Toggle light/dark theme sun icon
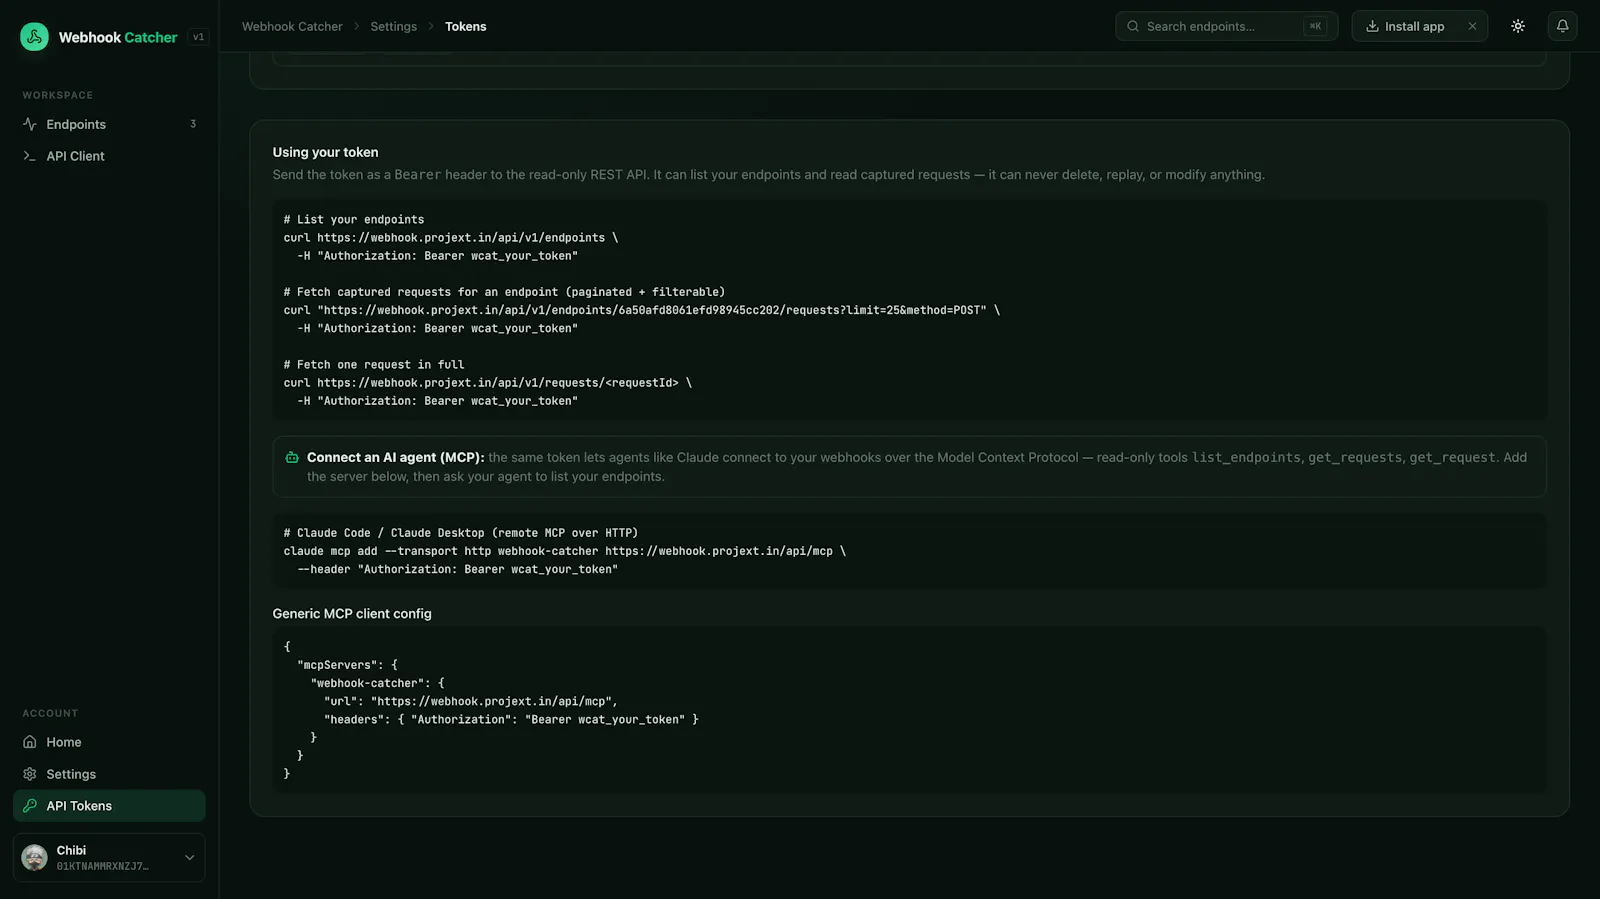 [x=1518, y=26]
